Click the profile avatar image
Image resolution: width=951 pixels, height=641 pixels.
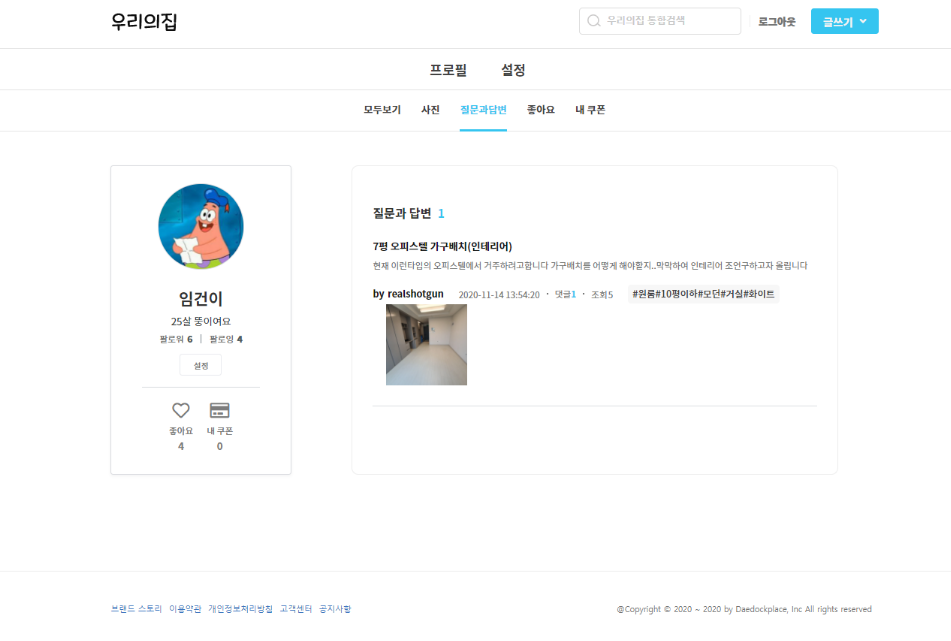(x=200, y=227)
